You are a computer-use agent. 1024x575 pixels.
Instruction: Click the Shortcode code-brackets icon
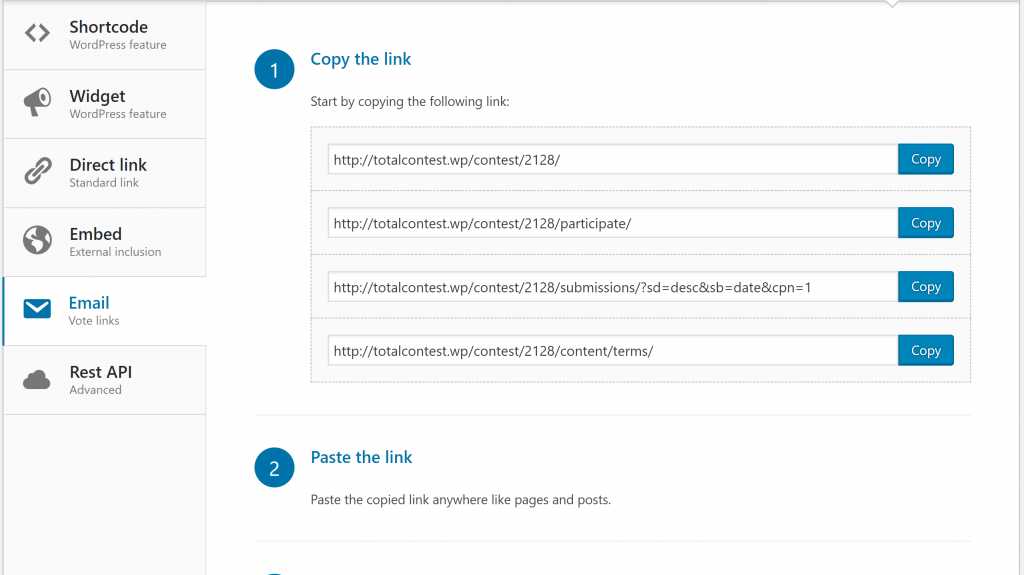(x=37, y=33)
